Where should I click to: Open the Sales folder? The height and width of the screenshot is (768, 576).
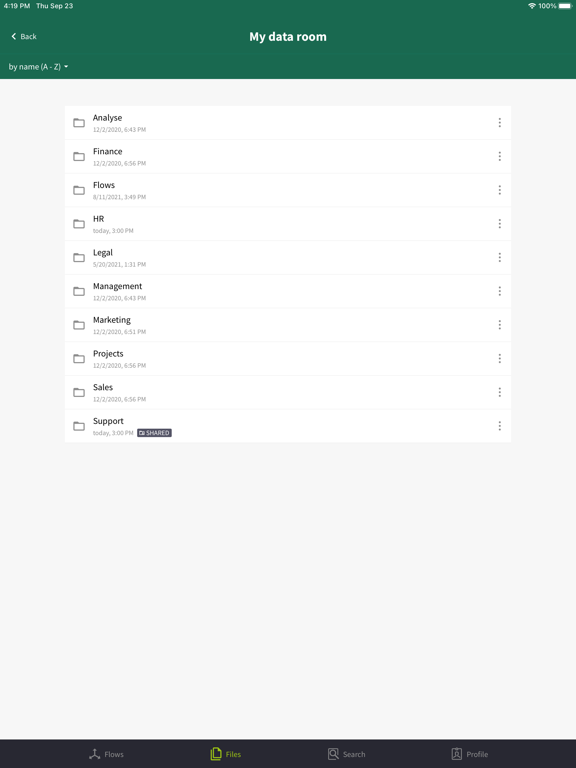click(288, 392)
